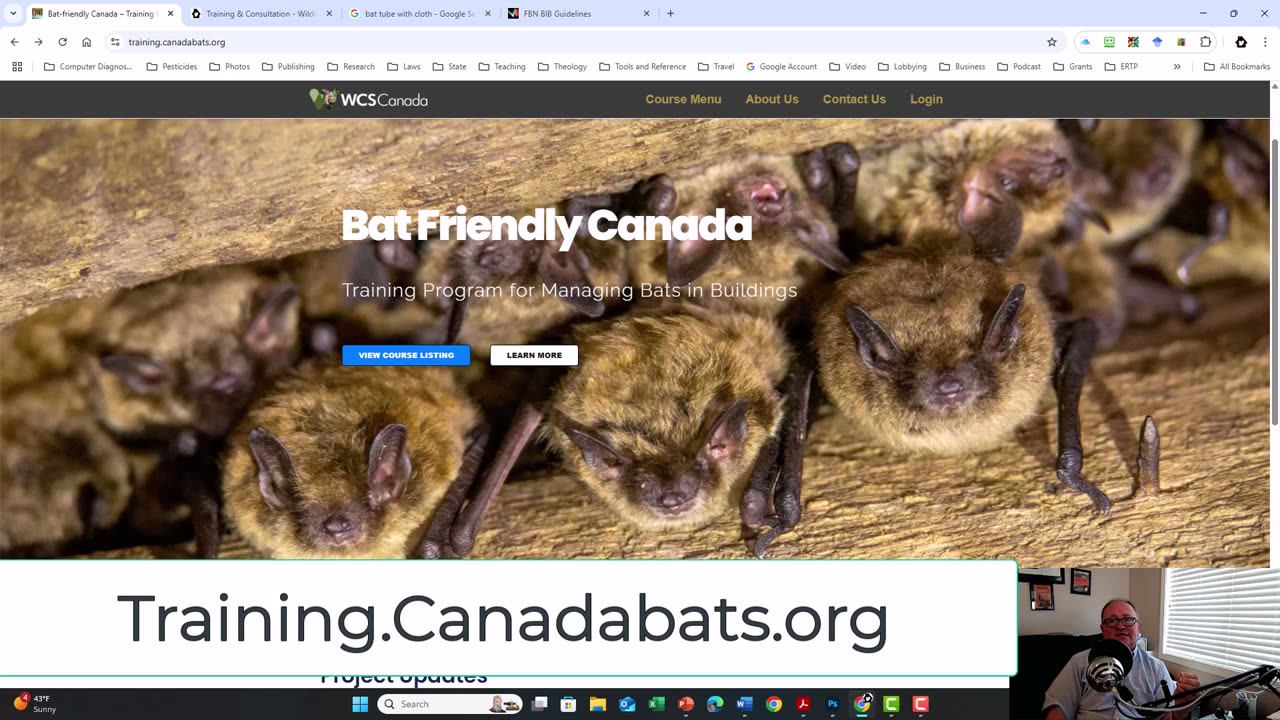Open the Windows Start menu
Screen dimensions: 1280x720
click(360, 704)
